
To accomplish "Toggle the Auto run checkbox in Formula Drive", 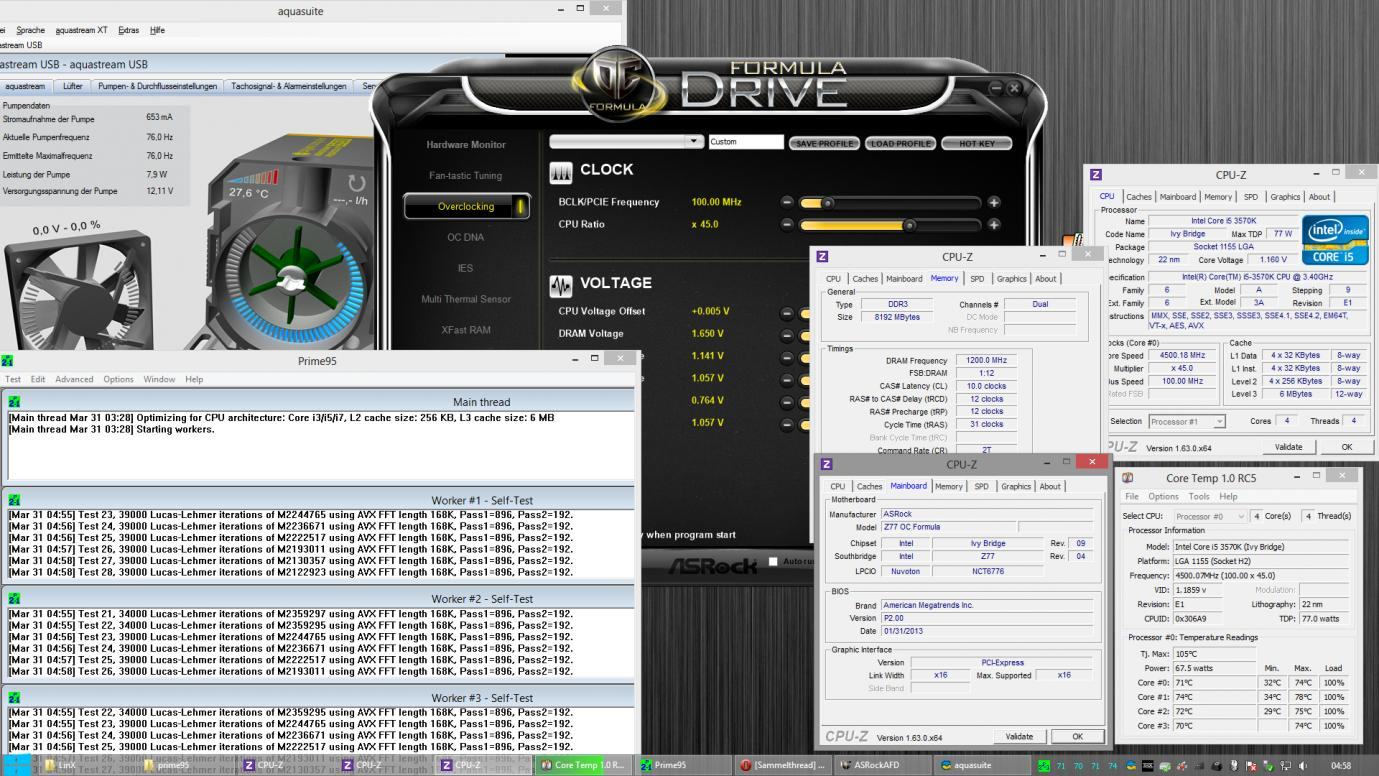I will tap(773, 562).
